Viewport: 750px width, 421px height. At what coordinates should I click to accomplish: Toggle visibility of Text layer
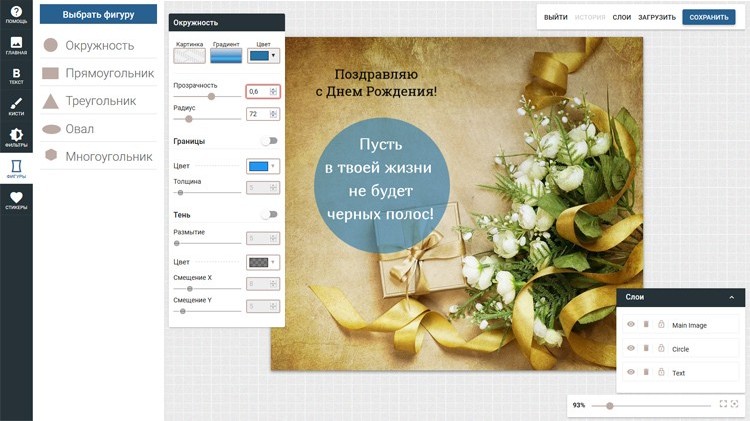point(631,372)
